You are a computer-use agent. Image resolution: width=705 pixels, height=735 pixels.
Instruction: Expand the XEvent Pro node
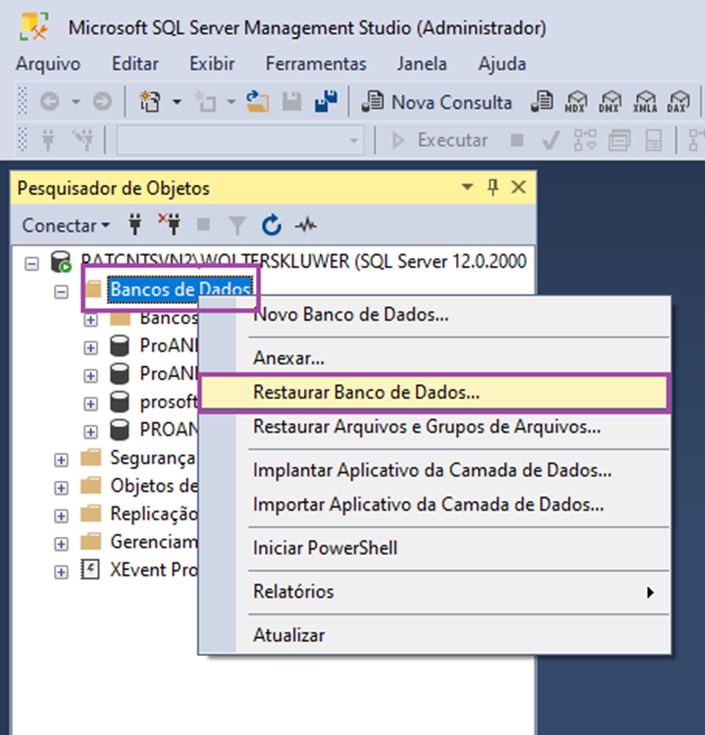point(61,572)
